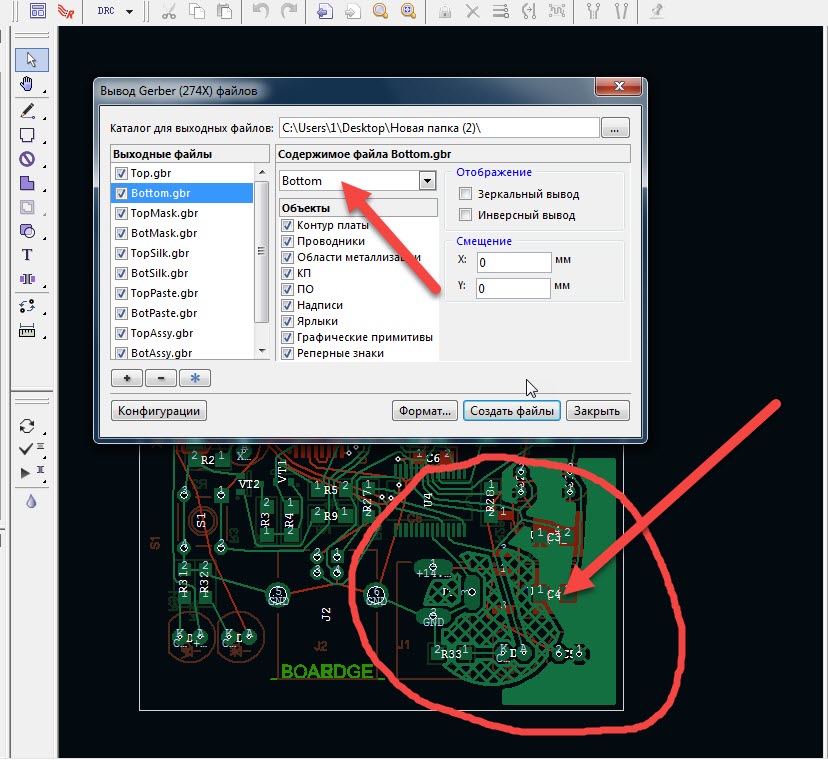Toggle the Надписи checkbox

tap(287, 305)
